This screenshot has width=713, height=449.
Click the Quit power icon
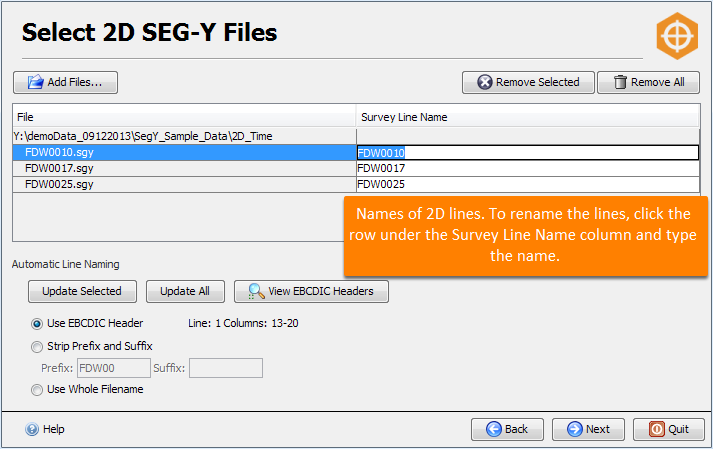pos(657,429)
